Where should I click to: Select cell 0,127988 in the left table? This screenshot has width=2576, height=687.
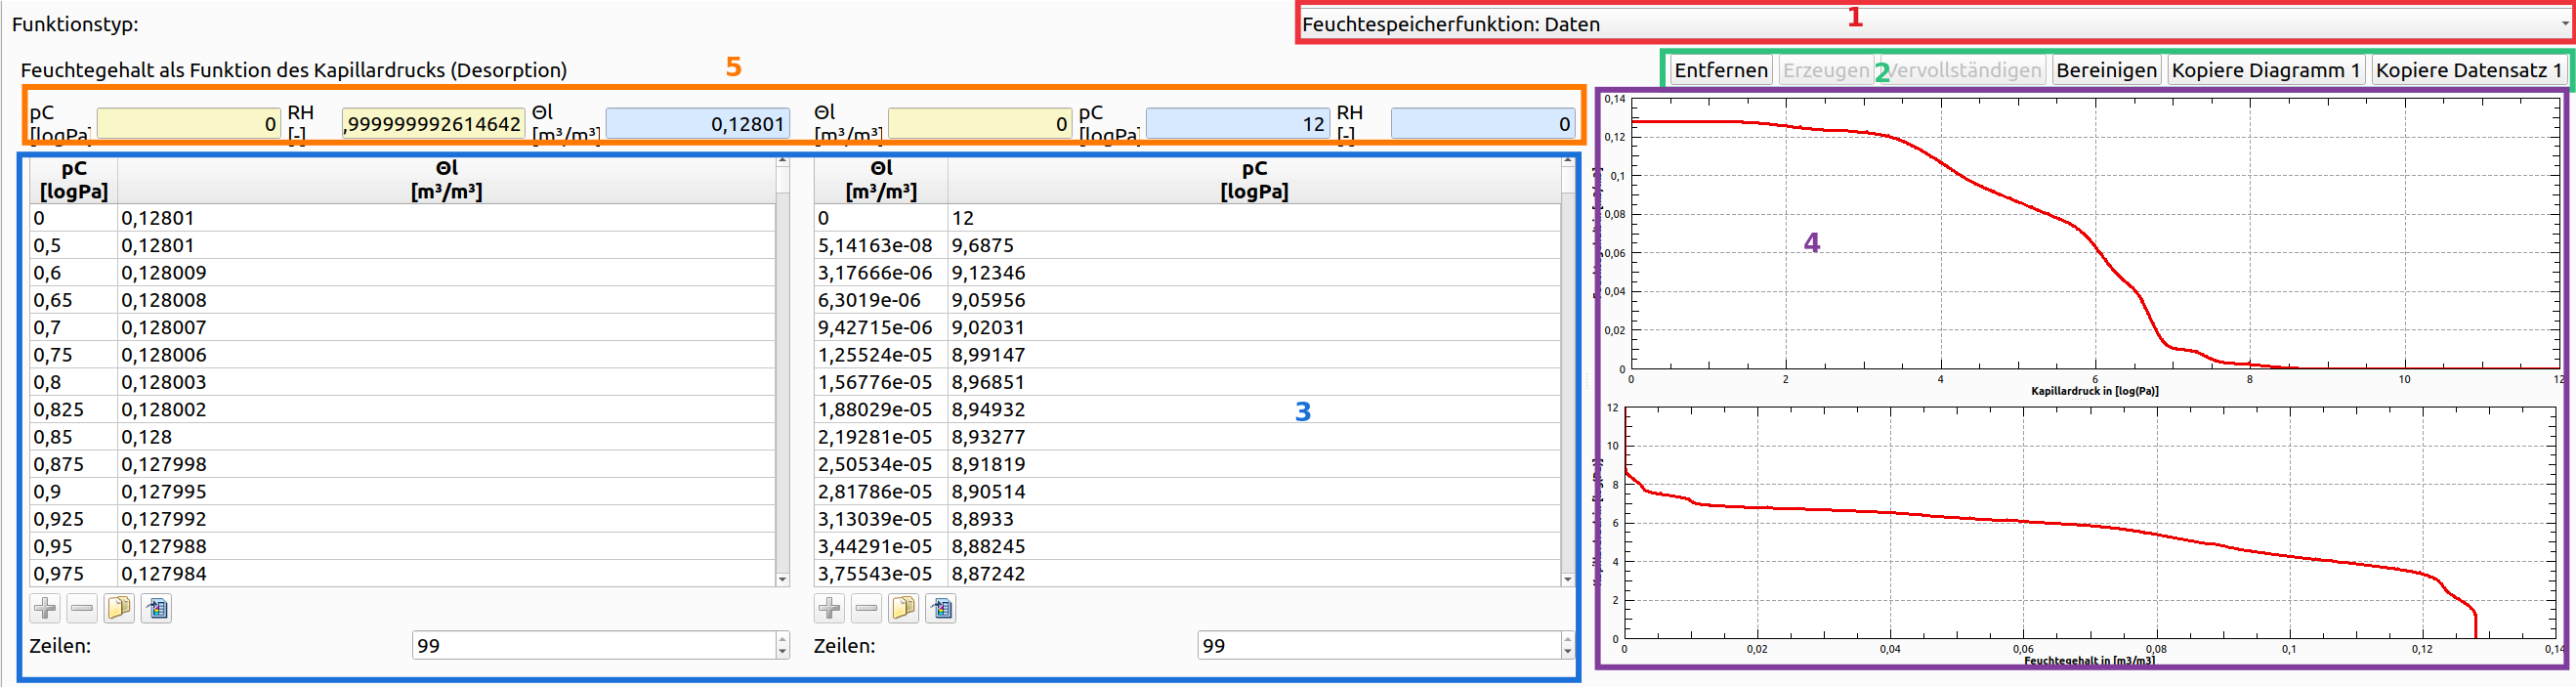pyautogui.click(x=447, y=546)
